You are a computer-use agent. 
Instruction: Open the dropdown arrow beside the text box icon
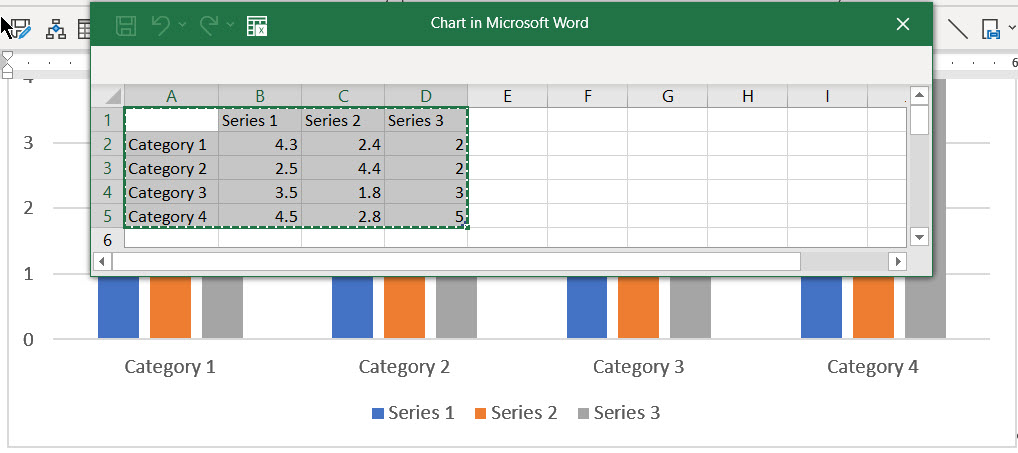1012,28
